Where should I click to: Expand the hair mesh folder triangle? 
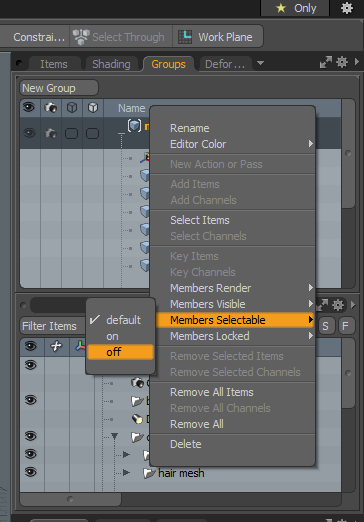coord(126,472)
